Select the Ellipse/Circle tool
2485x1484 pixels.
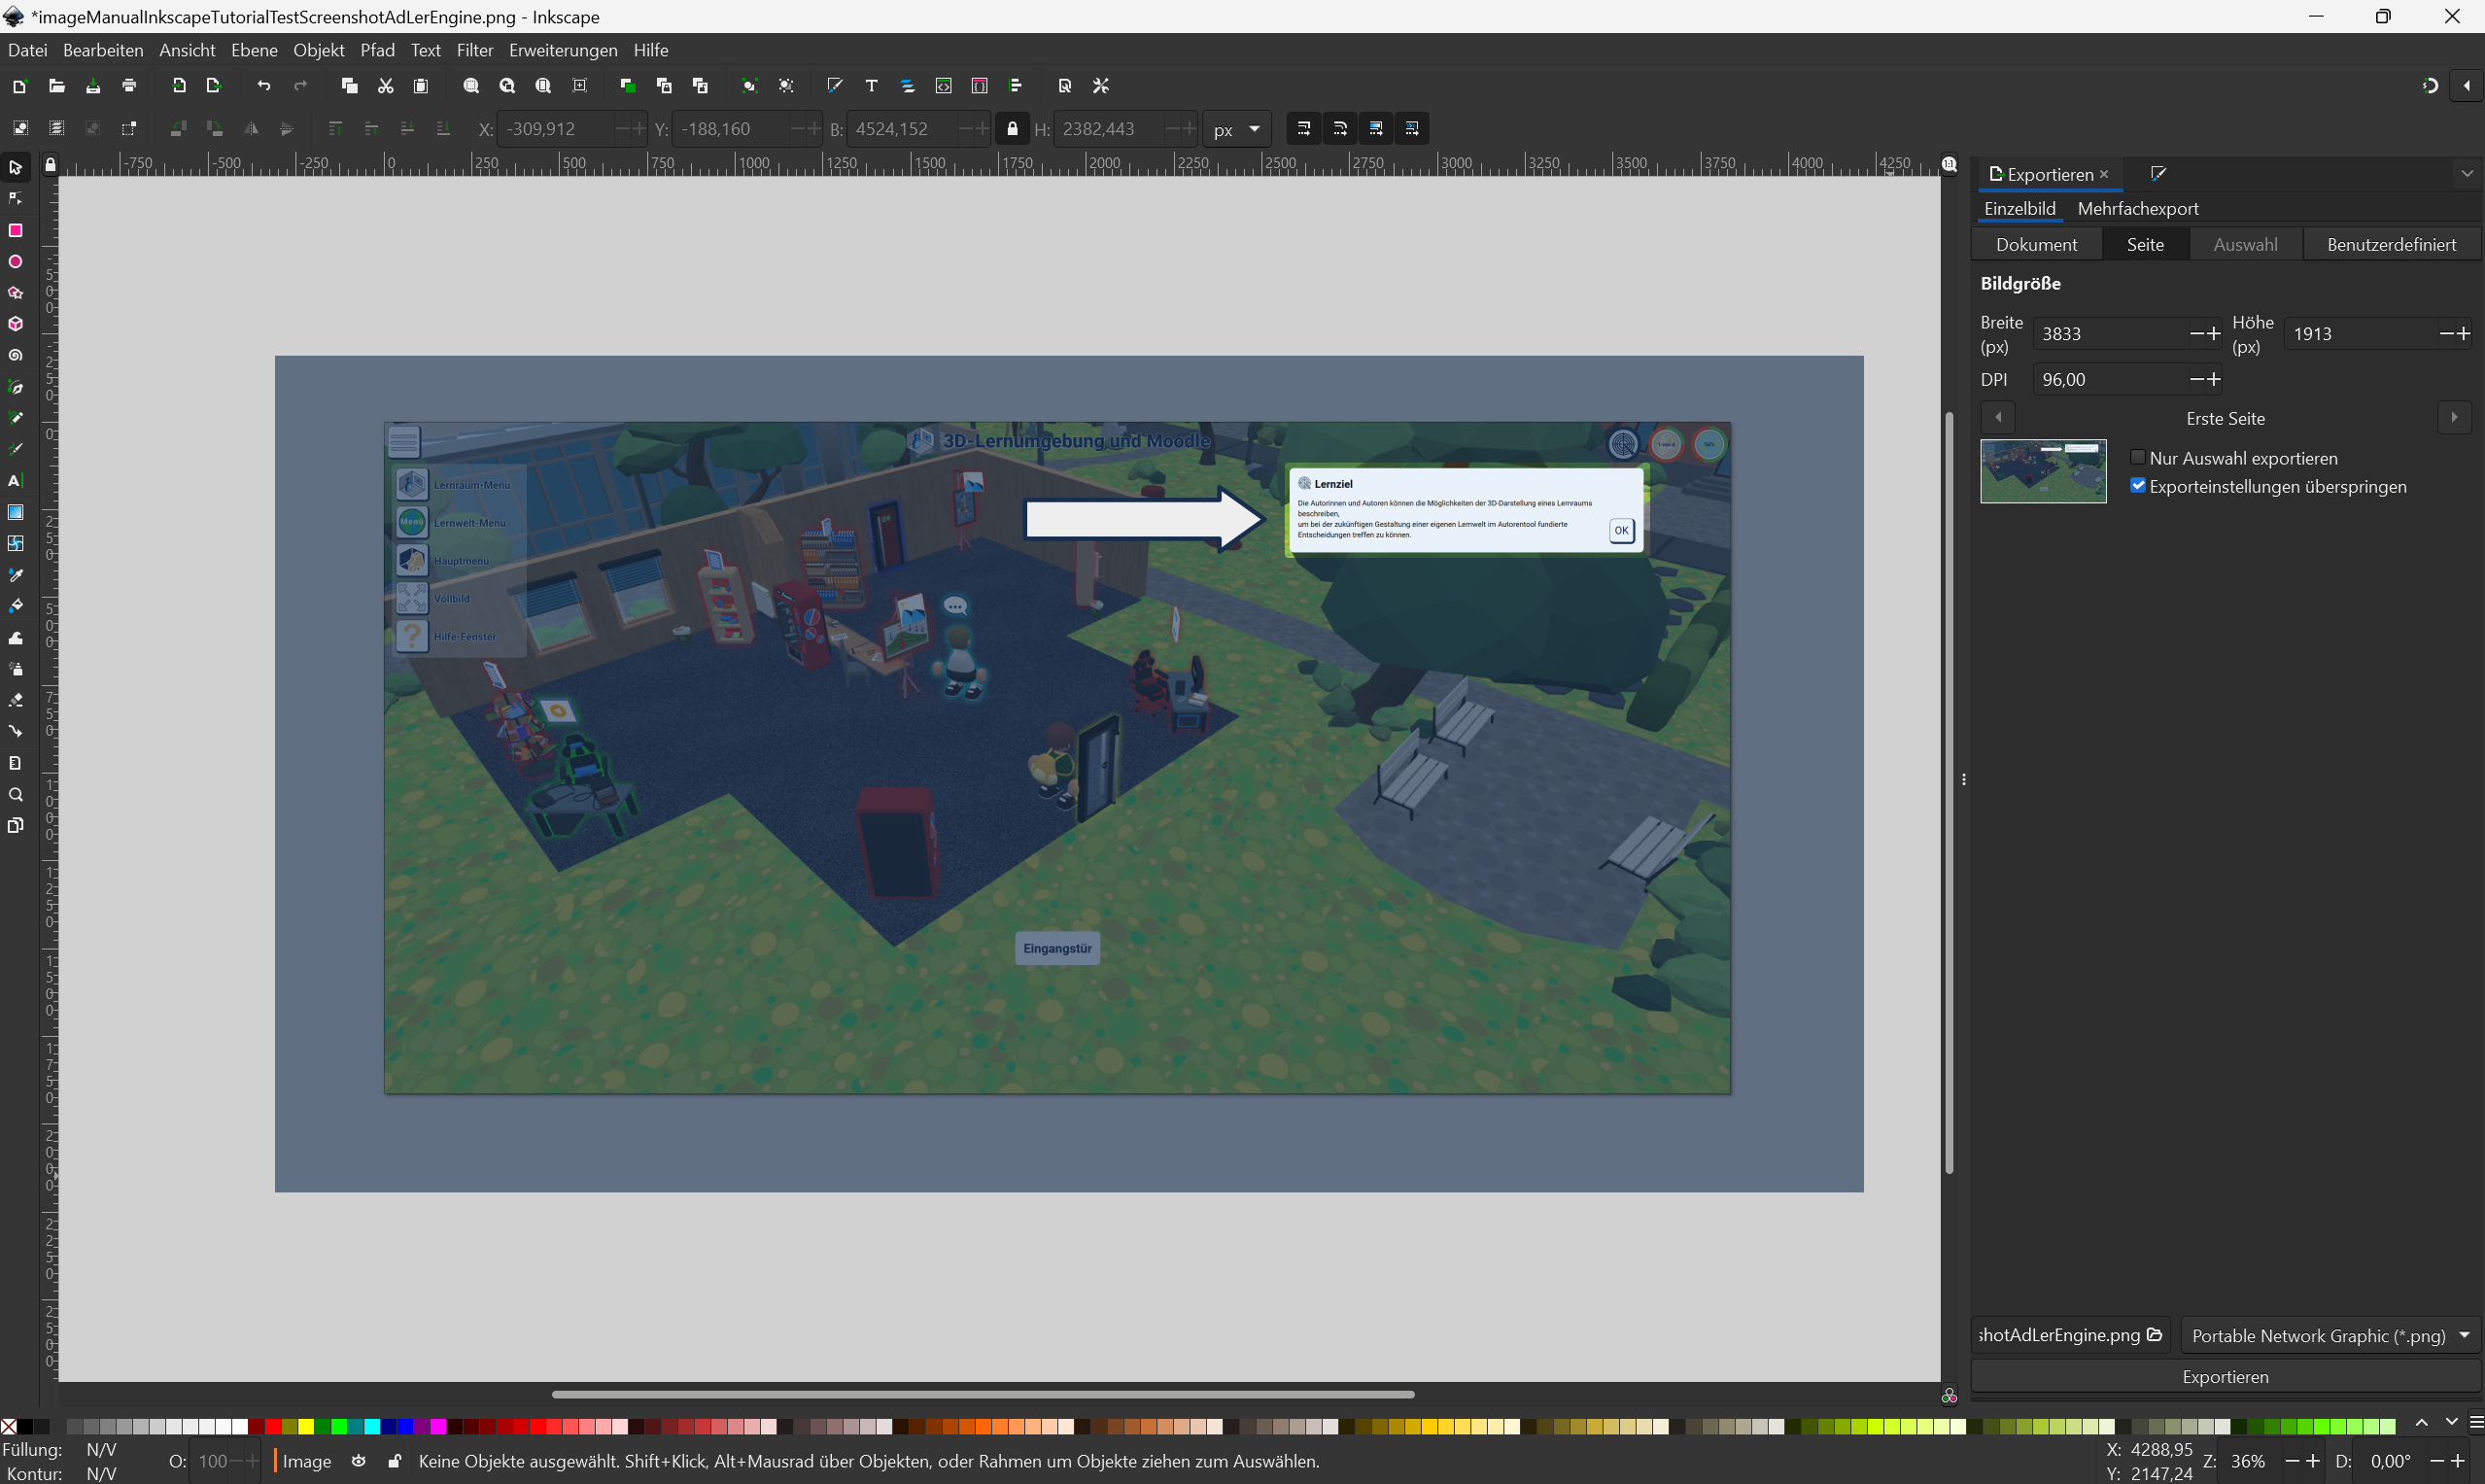pos(15,262)
